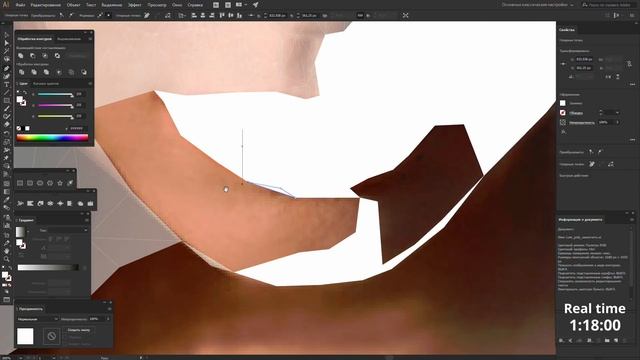Show more Transform options ellipsis

(632, 84)
